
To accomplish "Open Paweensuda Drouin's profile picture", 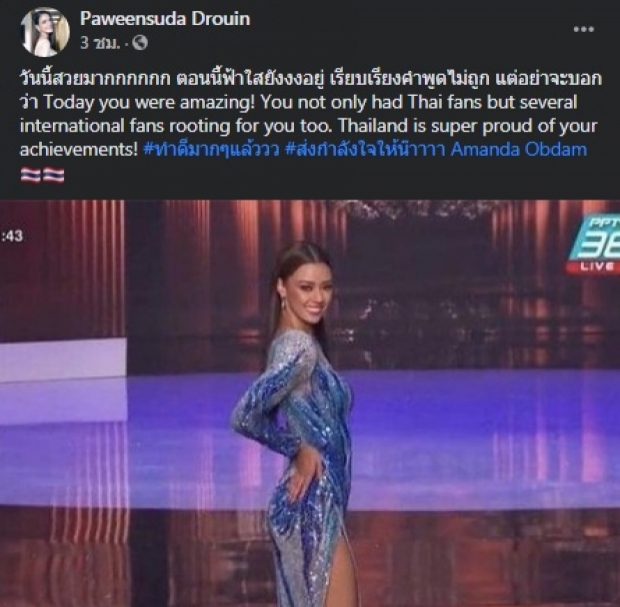I will click(45, 32).
